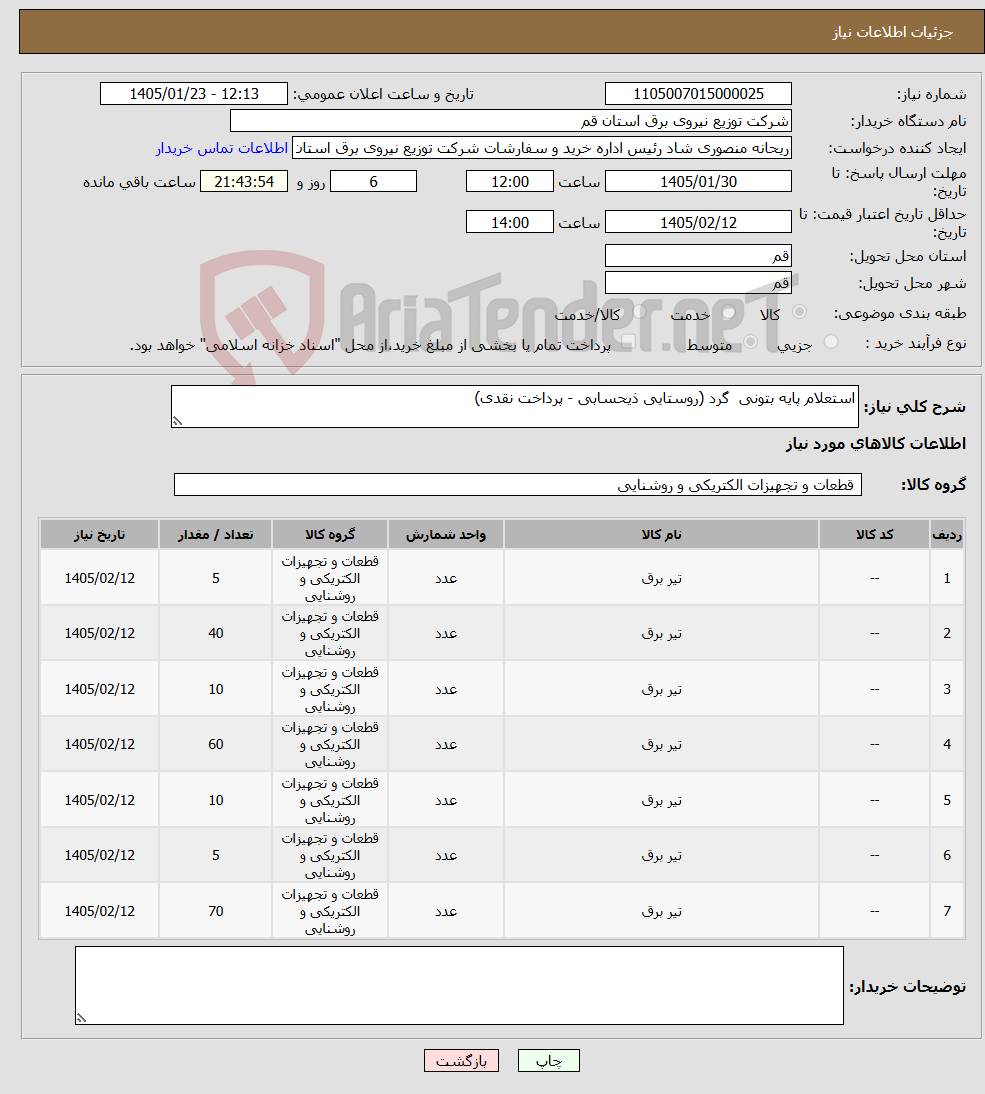Click the need date in row 1
This screenshot has height=1094, width=985.
100,578
